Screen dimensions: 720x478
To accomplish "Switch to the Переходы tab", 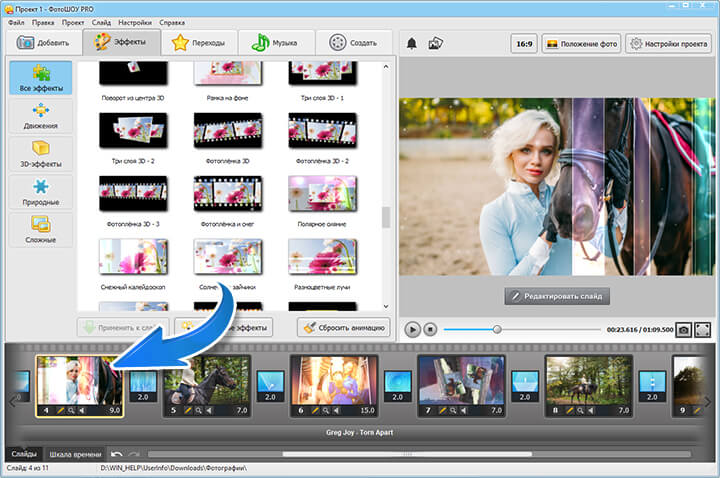I will (x=199, y=43).
